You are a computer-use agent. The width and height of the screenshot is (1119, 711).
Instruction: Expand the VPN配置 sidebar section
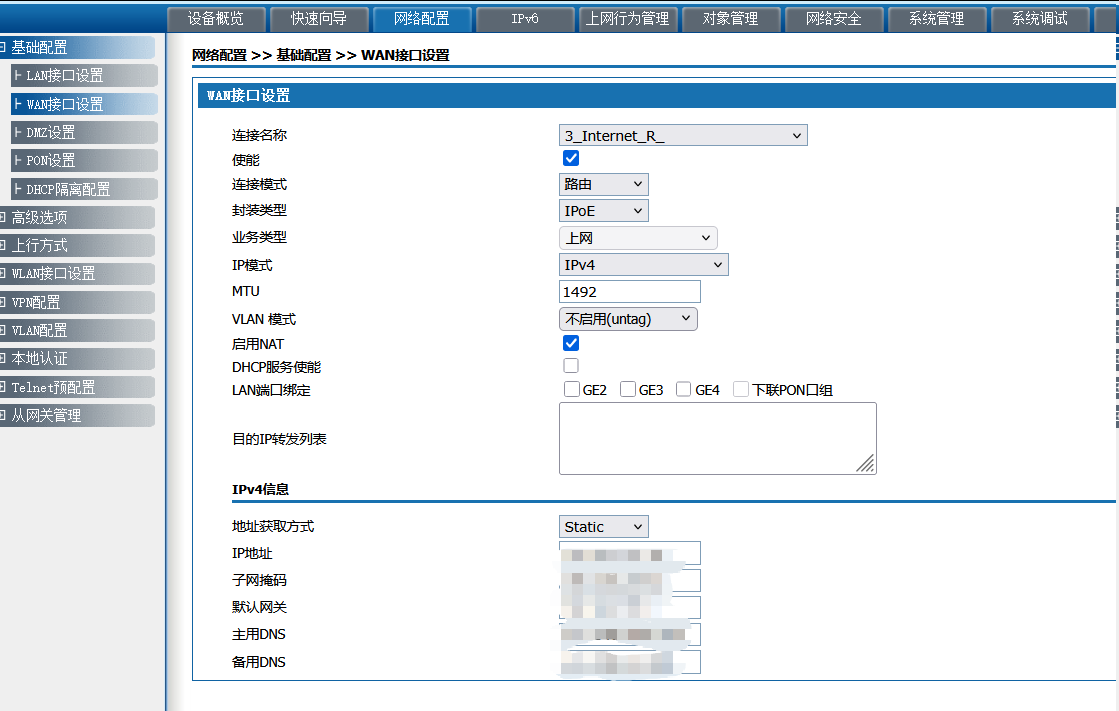(x=77, y=303)
